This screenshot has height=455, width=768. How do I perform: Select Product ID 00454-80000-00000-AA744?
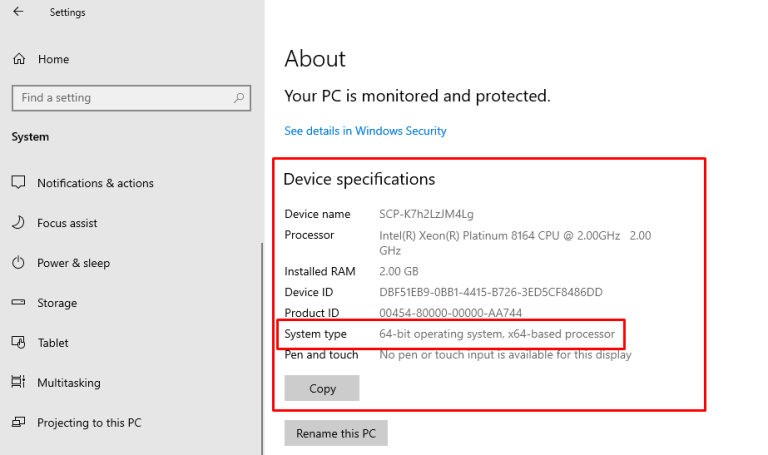click(451, 313)
